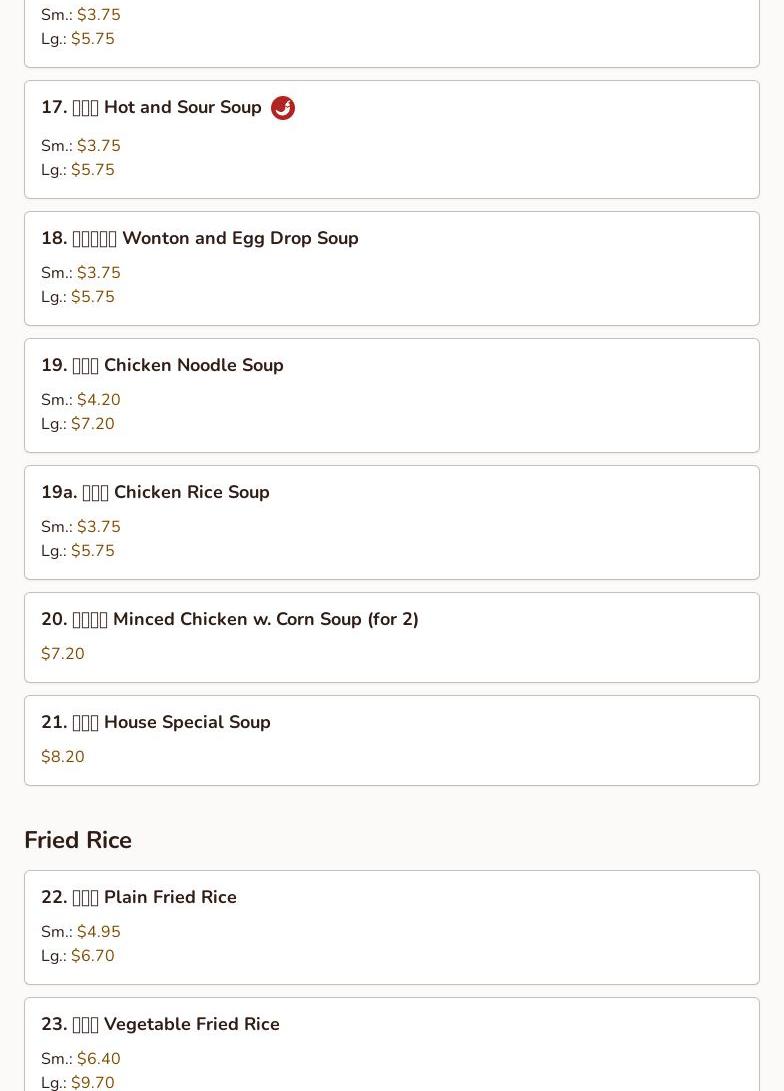Pick large $5.75 Wonton Egg Drop Soup price
This screenshot has height=1091, width=784.
92,297
